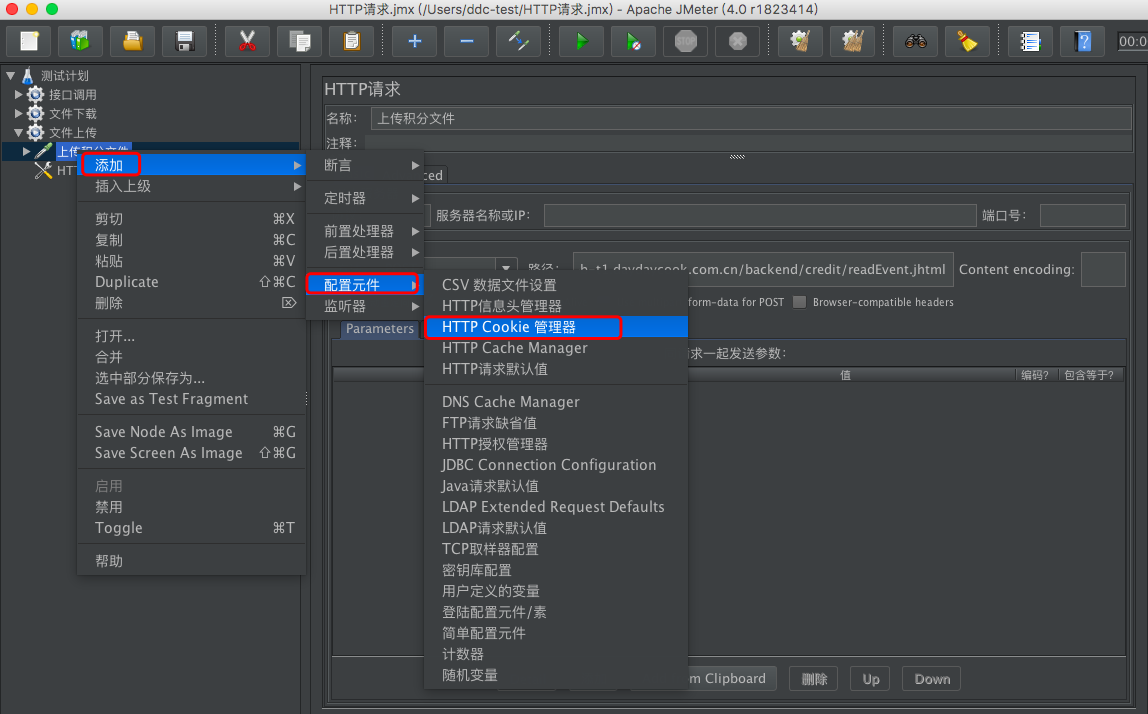Click the 服务器名称或IP input field
Image resolution: width=1148 pixels, height=714 pixels.
(760, 215)
